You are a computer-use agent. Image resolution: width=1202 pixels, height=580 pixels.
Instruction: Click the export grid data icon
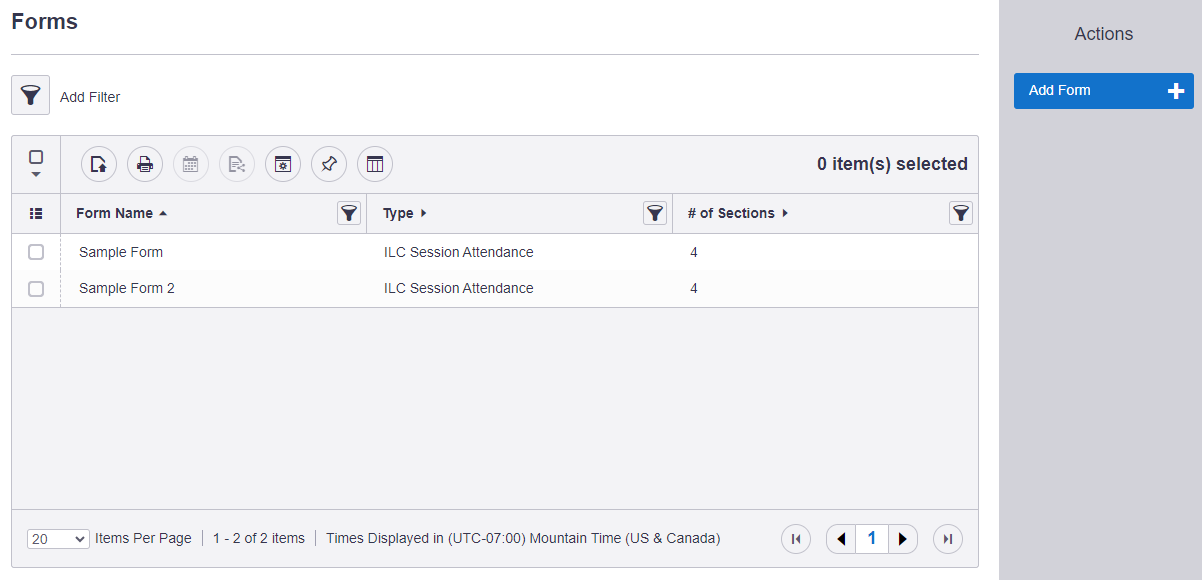pyautogui.click(x=99, y=164)
